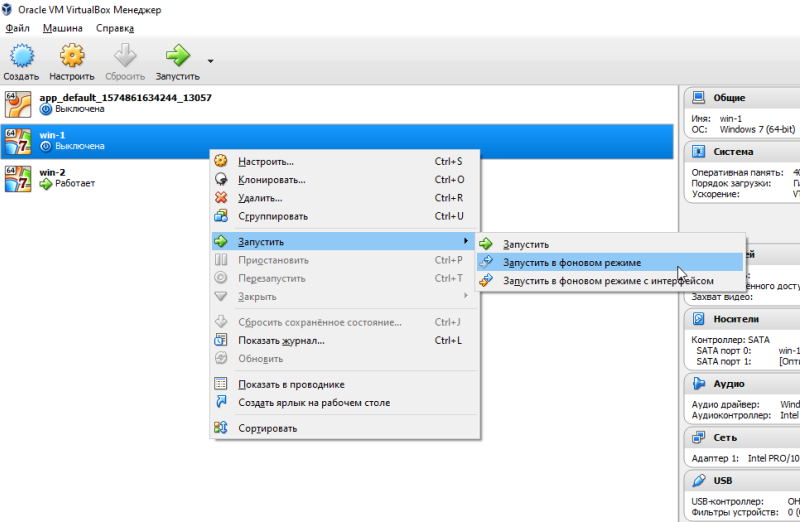The height and width of the screenshot is (522, 800).
Task: Click the VirtualBox logo in title bar
Action: click(x=7, y=9)
